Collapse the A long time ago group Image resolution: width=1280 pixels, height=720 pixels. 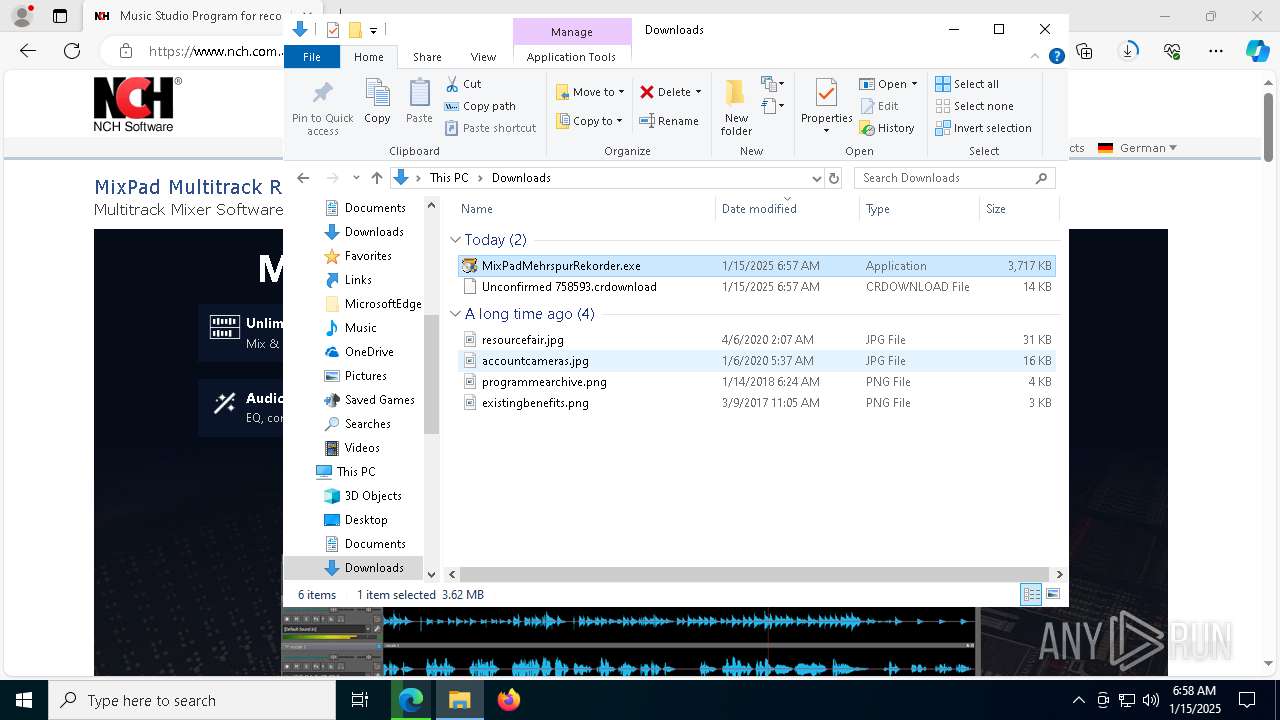[456, 314]
